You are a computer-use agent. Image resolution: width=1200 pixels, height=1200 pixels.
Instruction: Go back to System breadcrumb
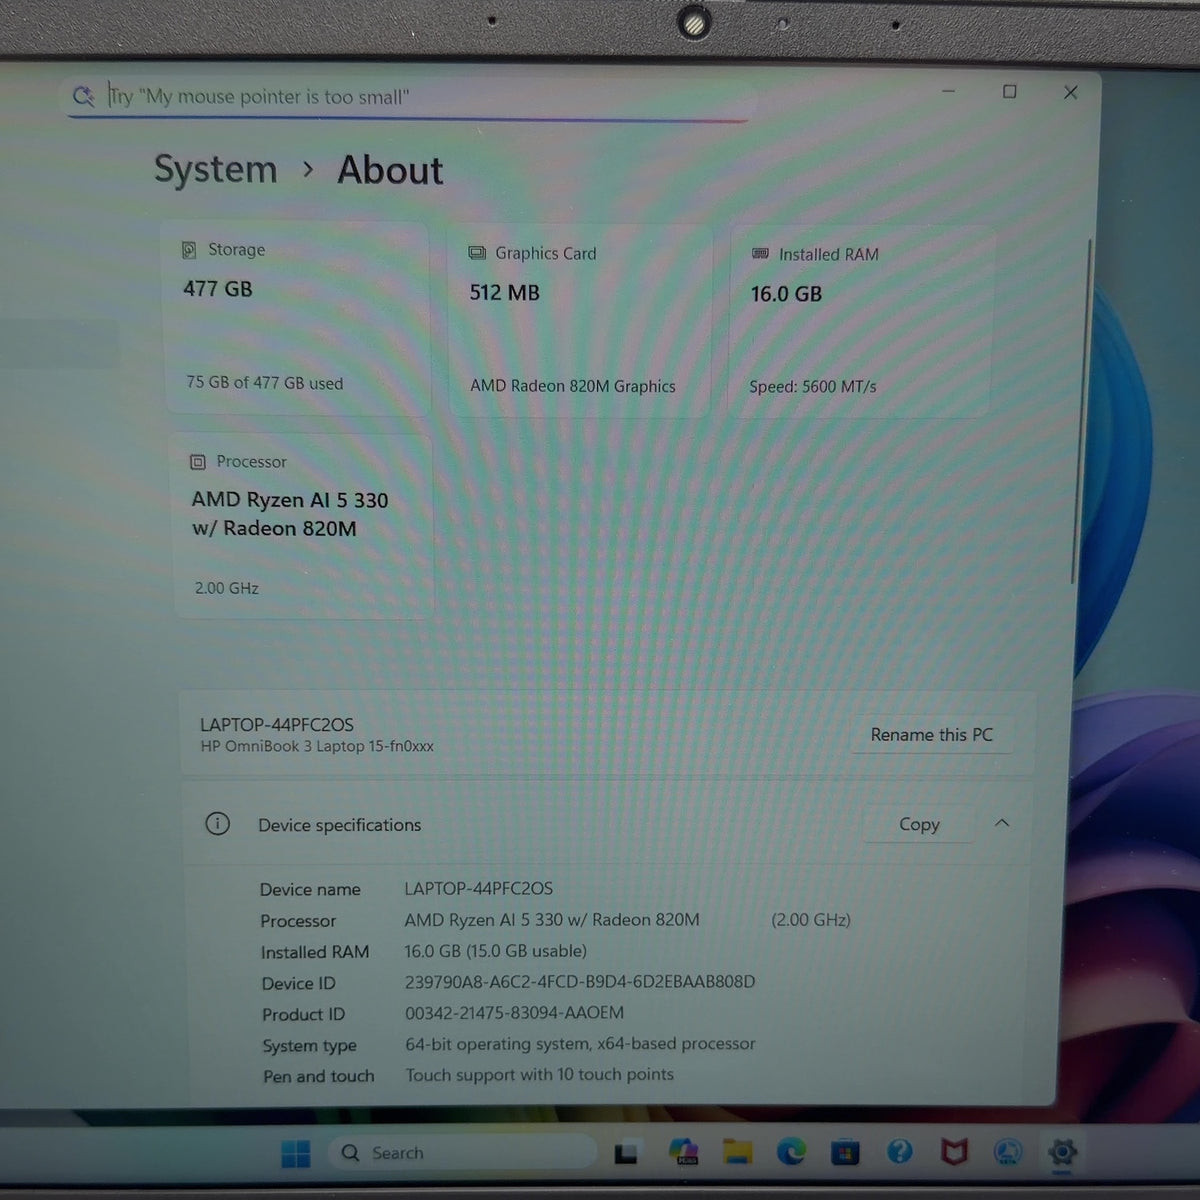[x=215, y=169]
